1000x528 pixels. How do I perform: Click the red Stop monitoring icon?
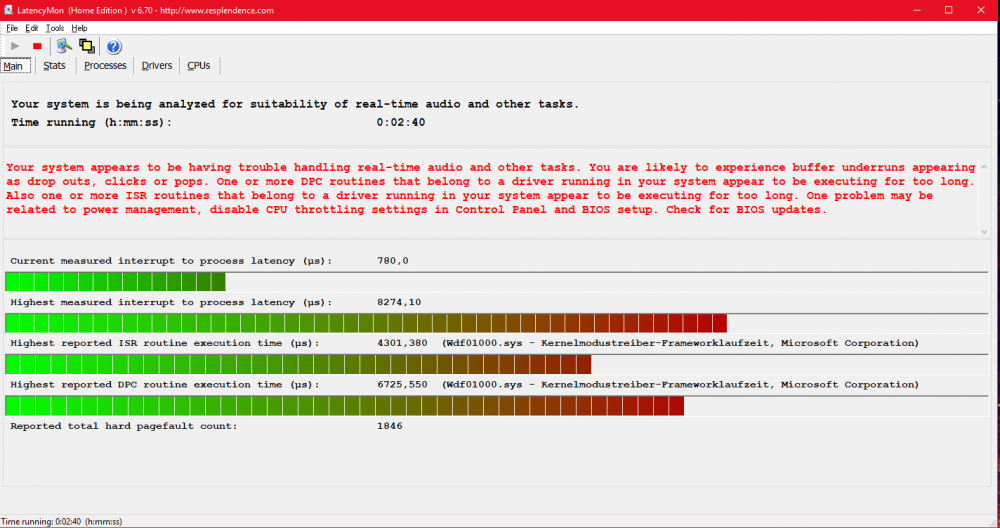coord(37,46)
